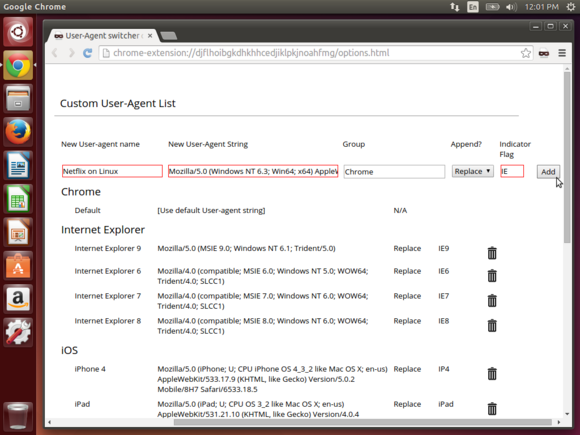Remove the iPad user-agent entry
Viewport: 580px width, 435px height.
pos(492,408)
